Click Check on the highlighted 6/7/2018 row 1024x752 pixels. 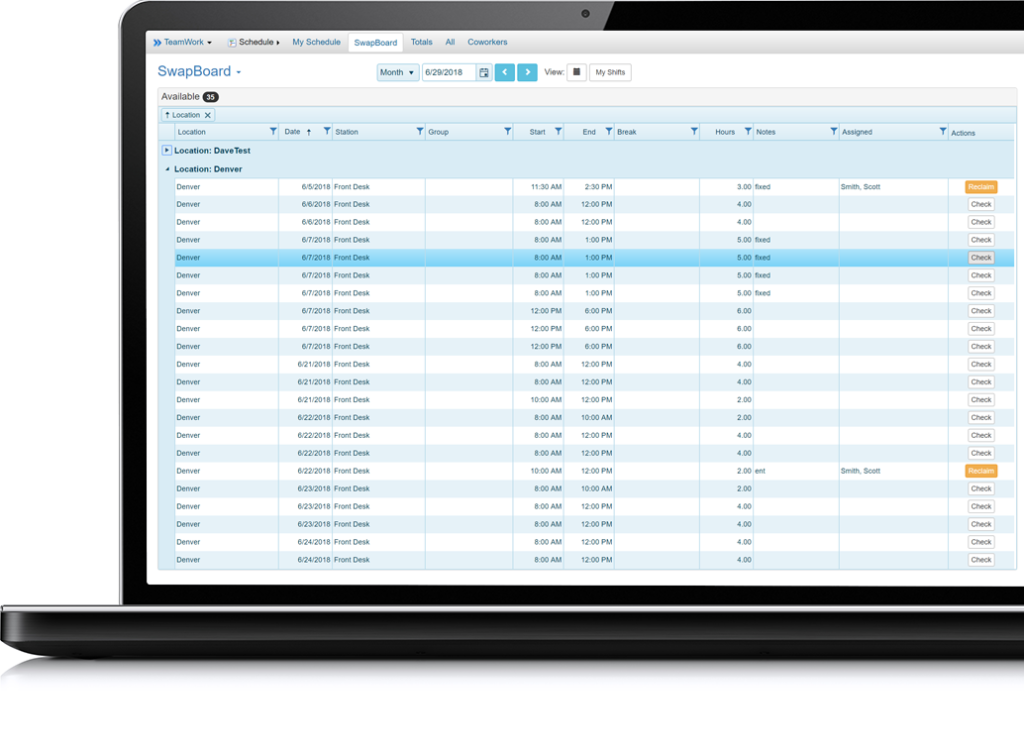pos(981,258)
